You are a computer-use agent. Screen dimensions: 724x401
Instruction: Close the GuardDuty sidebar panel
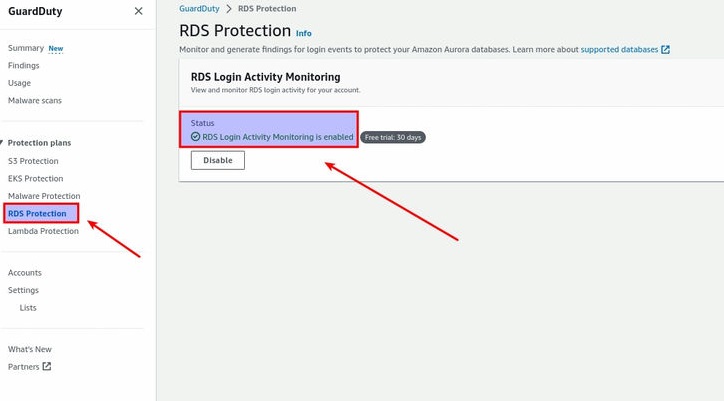138,11
